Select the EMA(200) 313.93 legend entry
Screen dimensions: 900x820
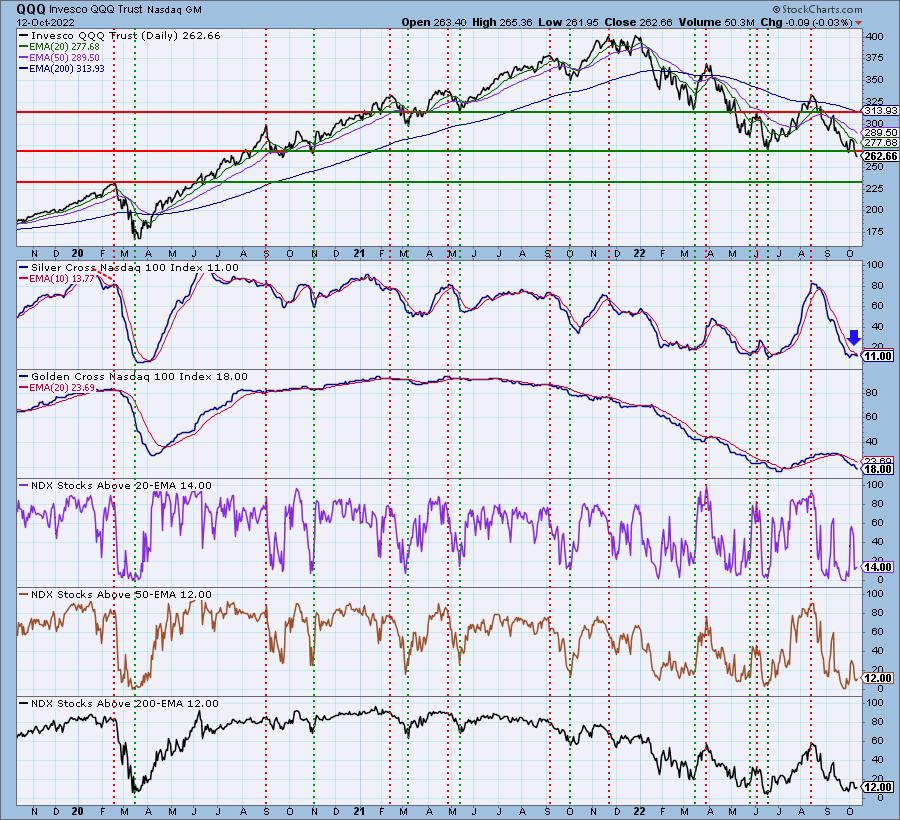(61, 68)
